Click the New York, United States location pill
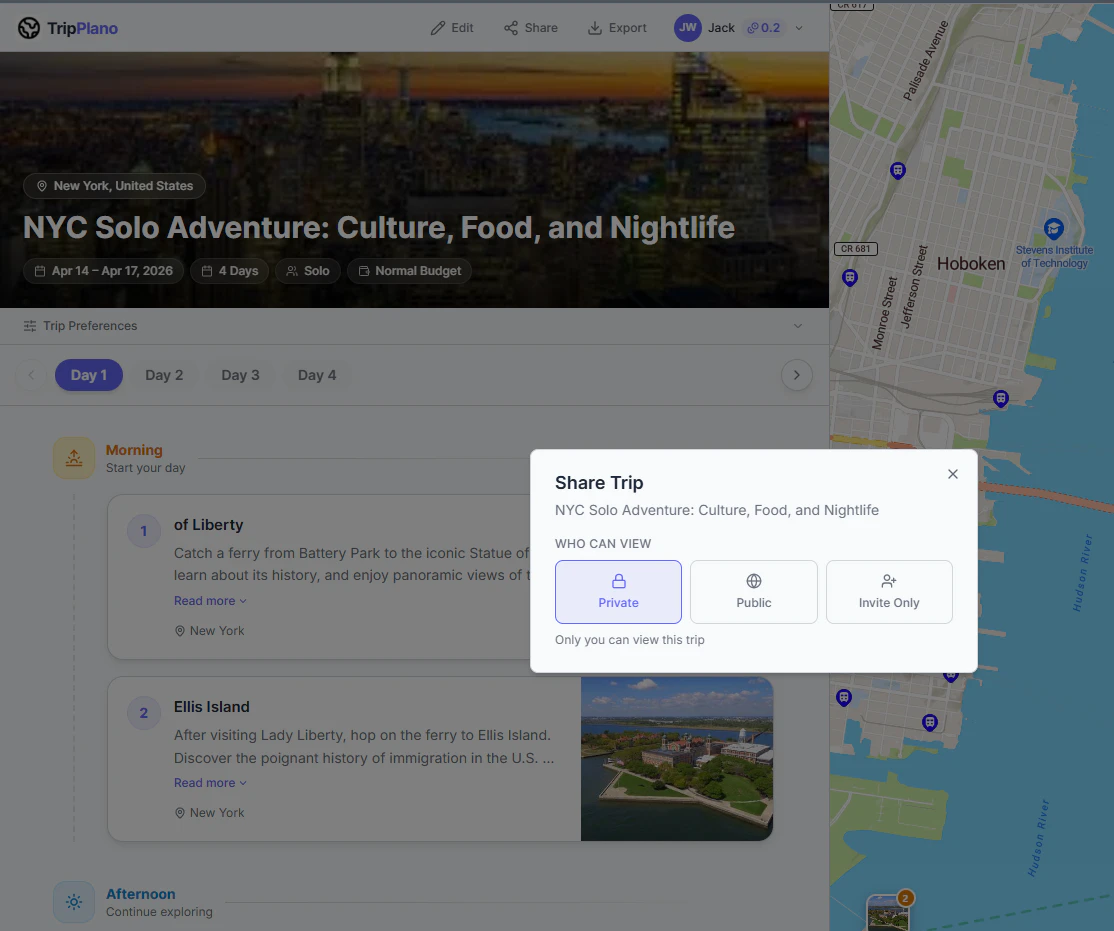 pyautogui.click(x=114, y=185)
